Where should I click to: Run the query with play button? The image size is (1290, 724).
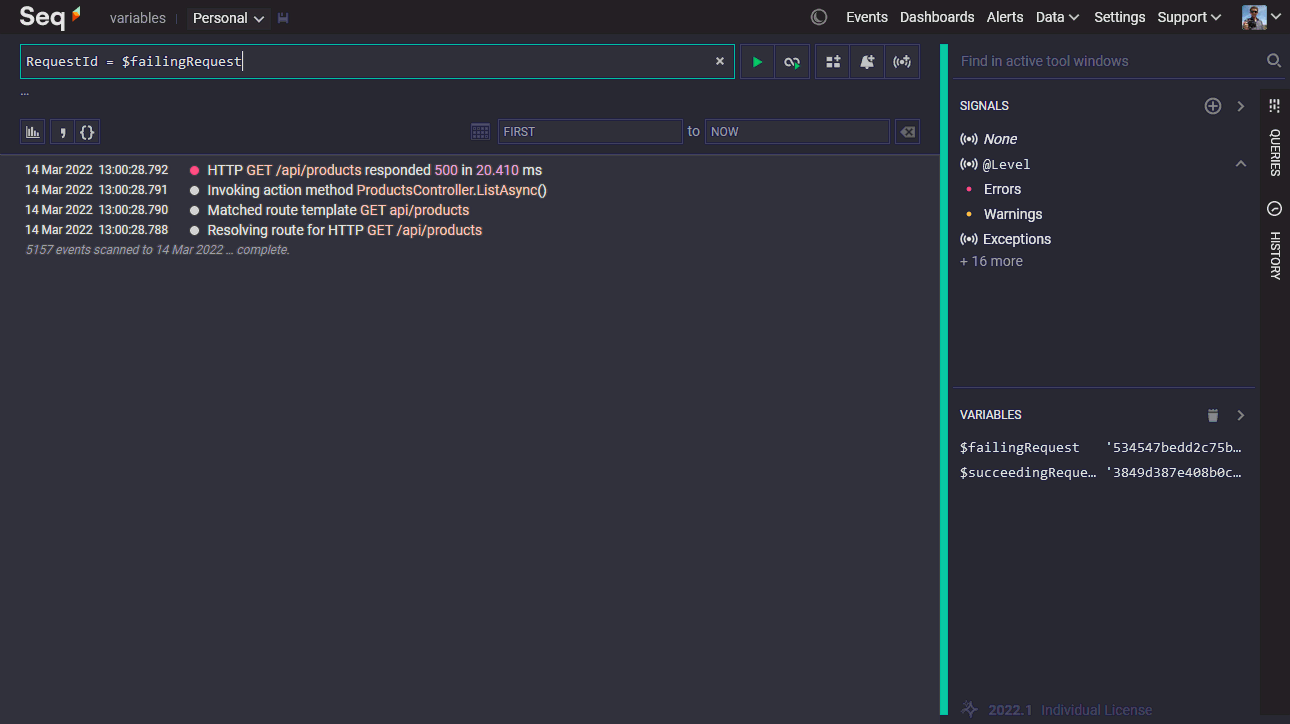point(757,62)
